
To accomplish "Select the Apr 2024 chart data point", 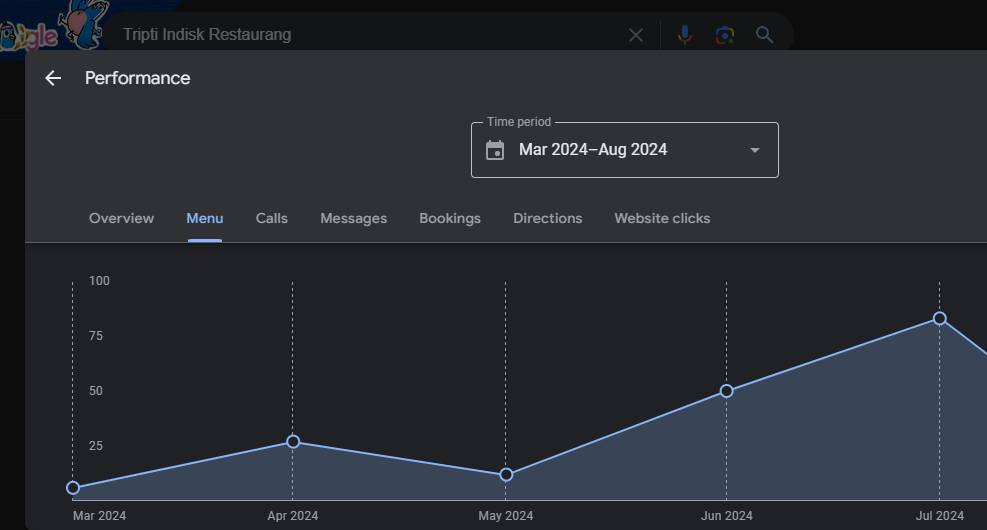I will (x=293, y=441).
